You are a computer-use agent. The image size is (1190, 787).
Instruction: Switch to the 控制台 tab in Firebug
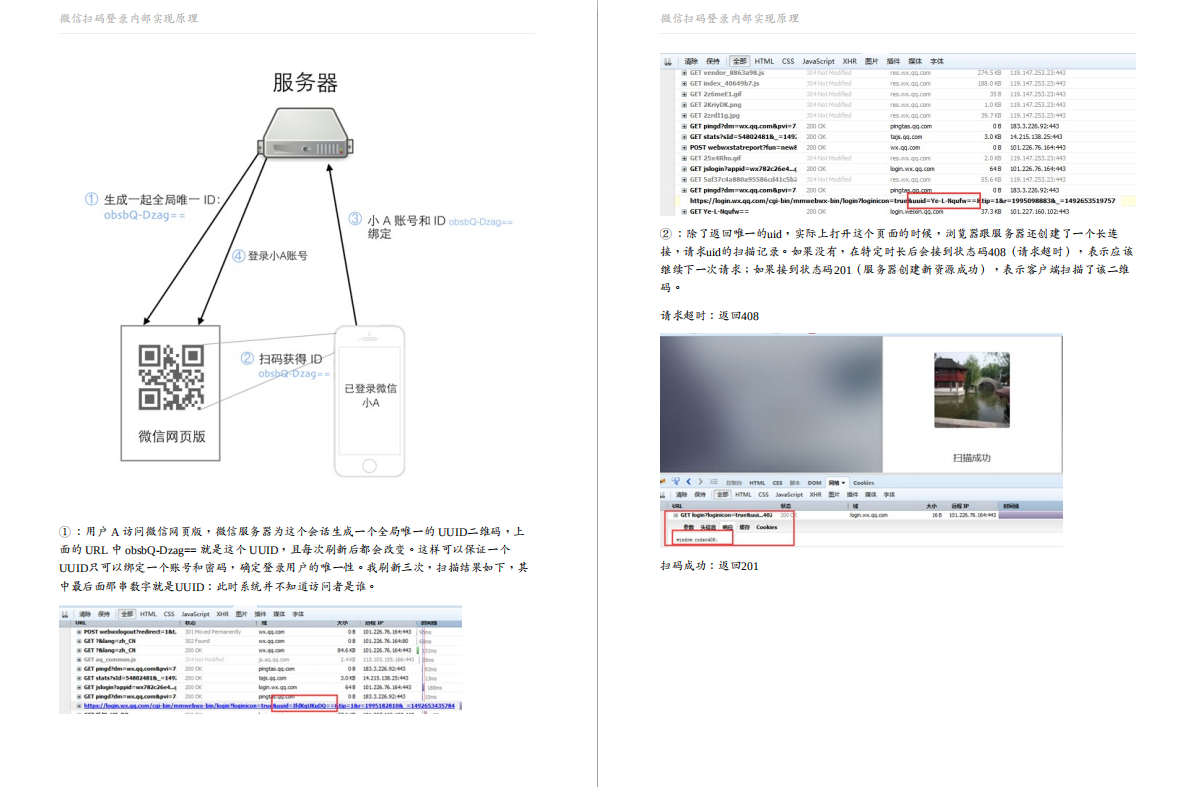coord(734,483)
